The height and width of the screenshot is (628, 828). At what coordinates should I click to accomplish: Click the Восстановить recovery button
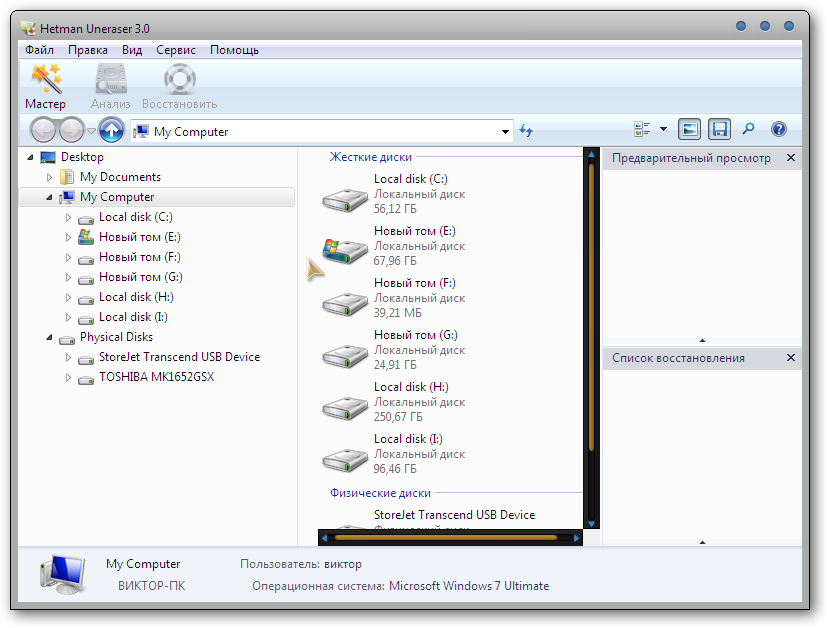(x=180, y=87)
